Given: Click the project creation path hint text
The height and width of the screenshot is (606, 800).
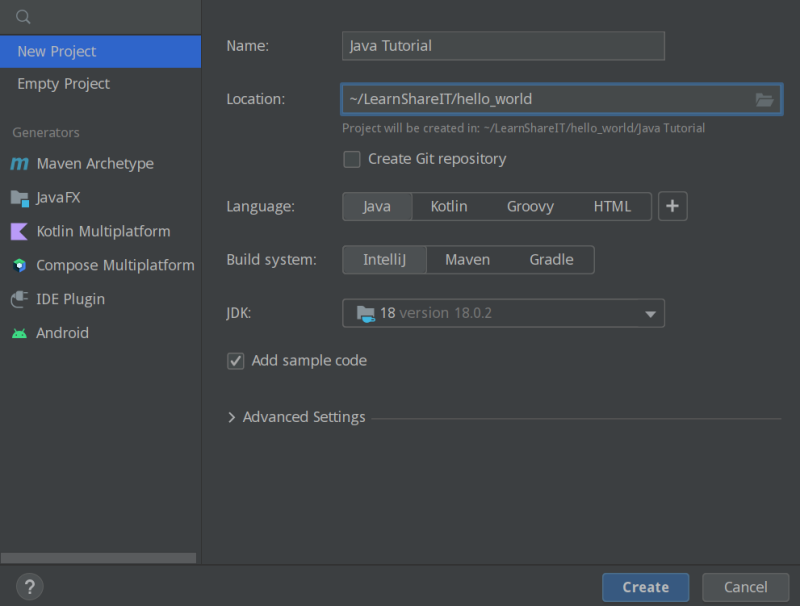Looking at the screenshot, I should pyautogui.click(x=523, y=128).
